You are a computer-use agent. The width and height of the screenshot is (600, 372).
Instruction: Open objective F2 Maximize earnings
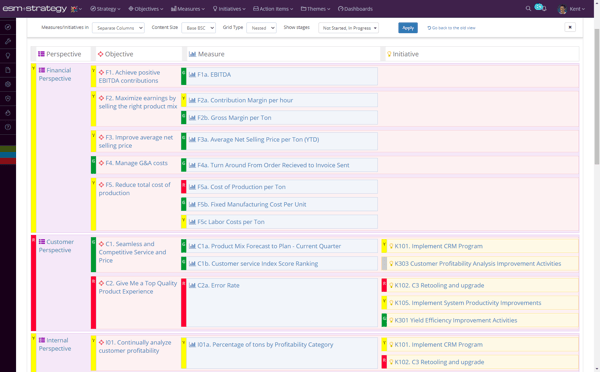[x=138, y=102]
